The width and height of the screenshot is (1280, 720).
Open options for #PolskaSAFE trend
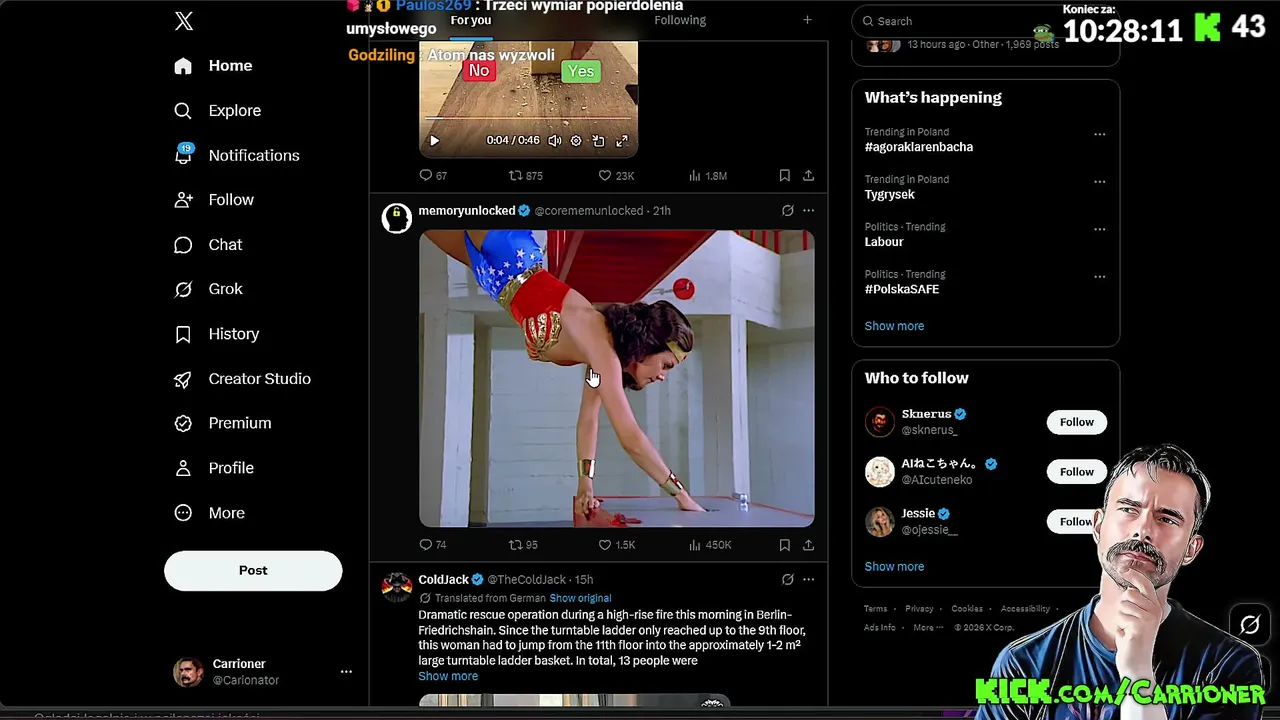[x=1099, y=277]
